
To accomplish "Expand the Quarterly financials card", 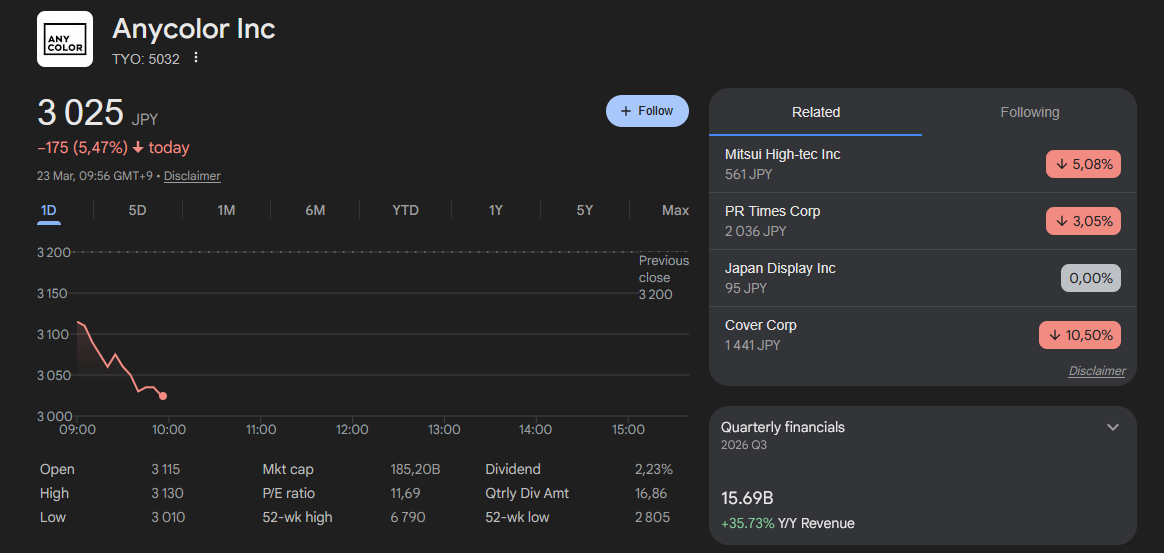I will (1113, 427).
